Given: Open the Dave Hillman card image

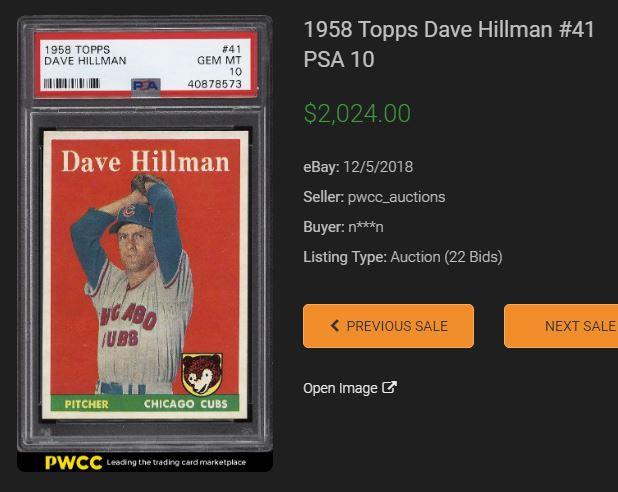Looking at the screenshot, I should click(x=145, y=275).
